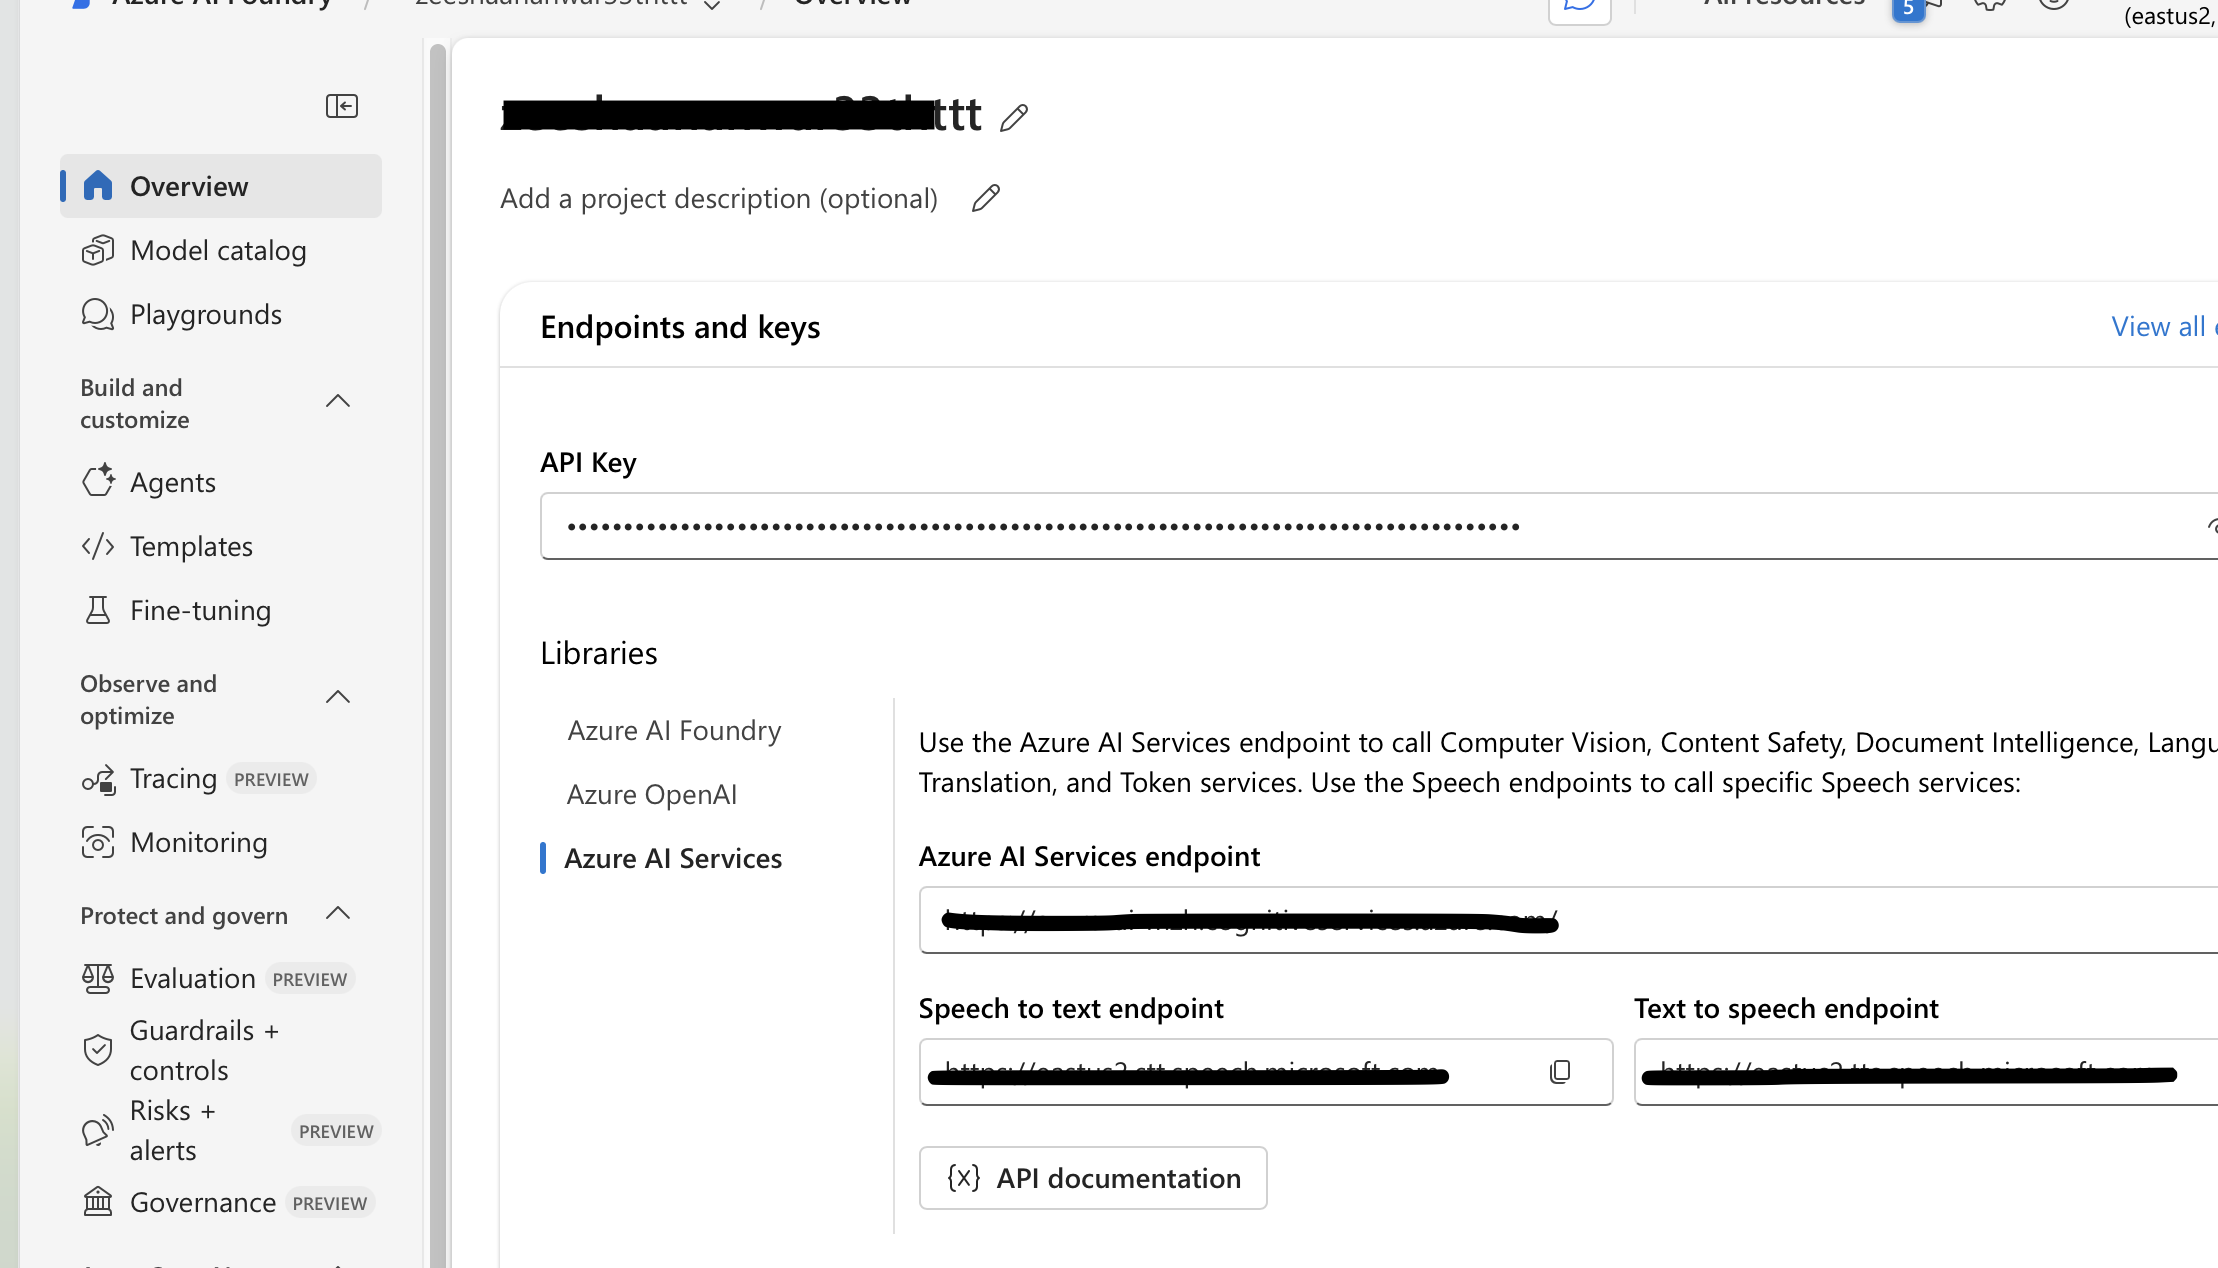The width and height of the screenshot is (2218, 1268).
Task: Collapse the Observe and optimize section
Action: click(338, 698)
